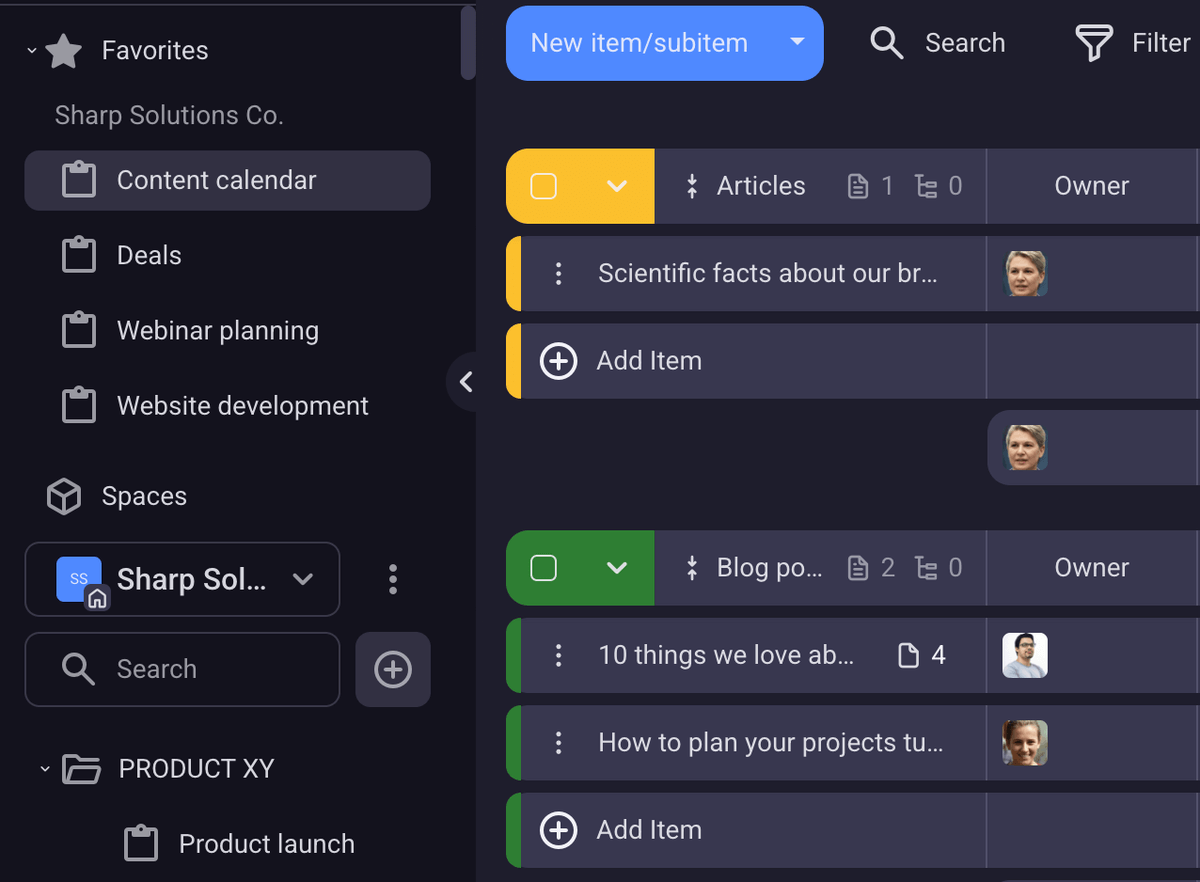Open the Filter funnel icon
The image size is (1200, 882).
[x=1093, y=43]
